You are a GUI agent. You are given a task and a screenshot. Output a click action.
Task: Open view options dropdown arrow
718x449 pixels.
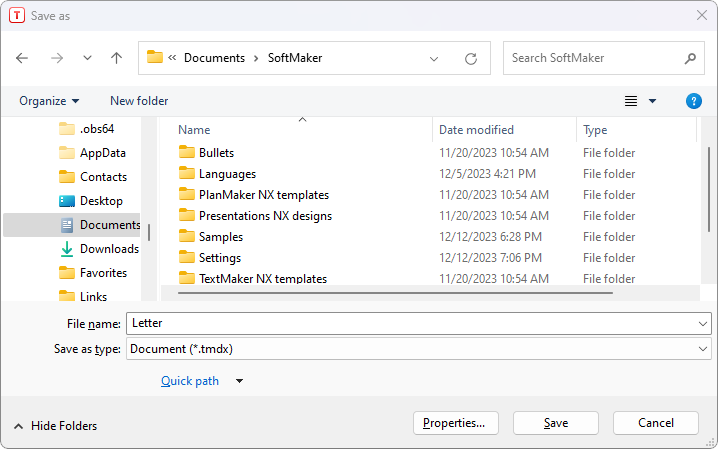point(653,101)
